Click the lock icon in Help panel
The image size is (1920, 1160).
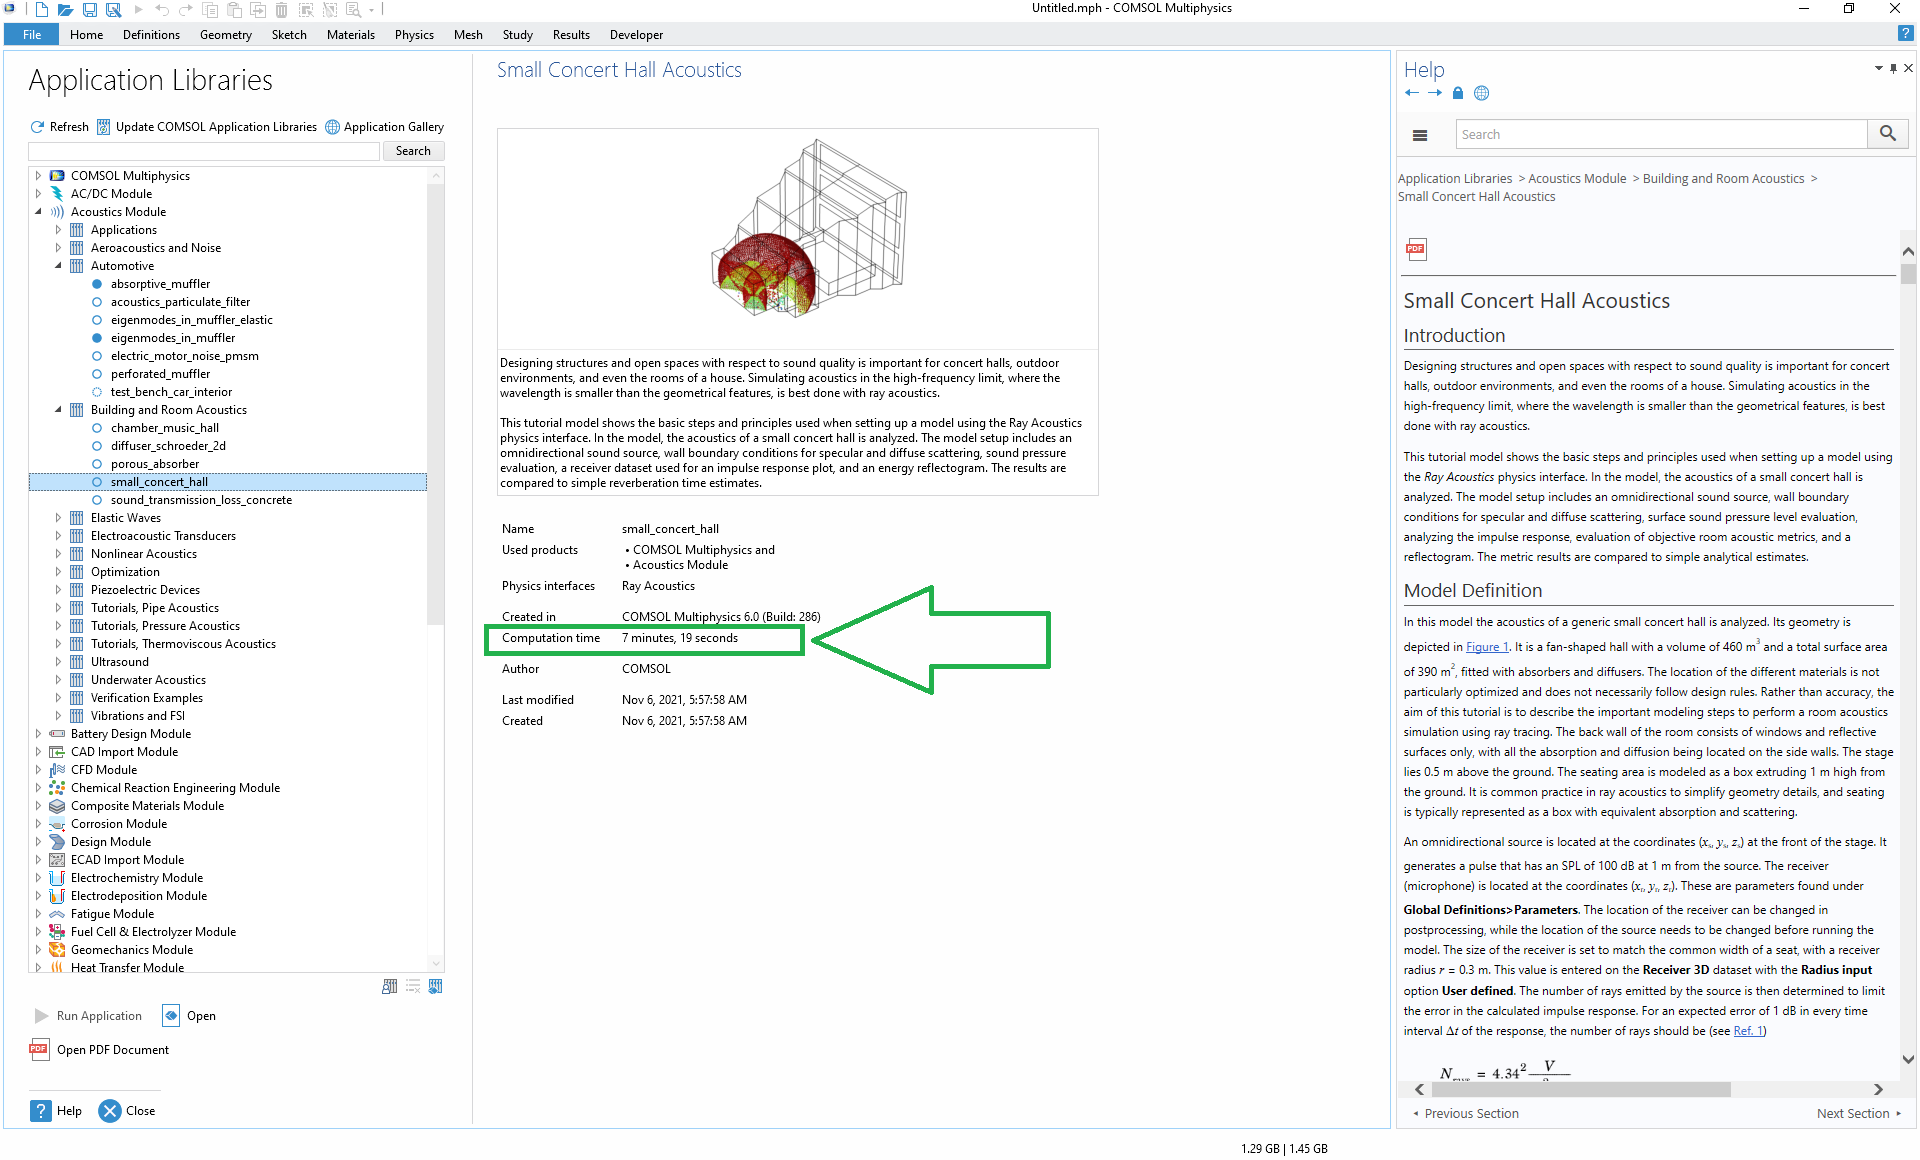(1458, 93)
